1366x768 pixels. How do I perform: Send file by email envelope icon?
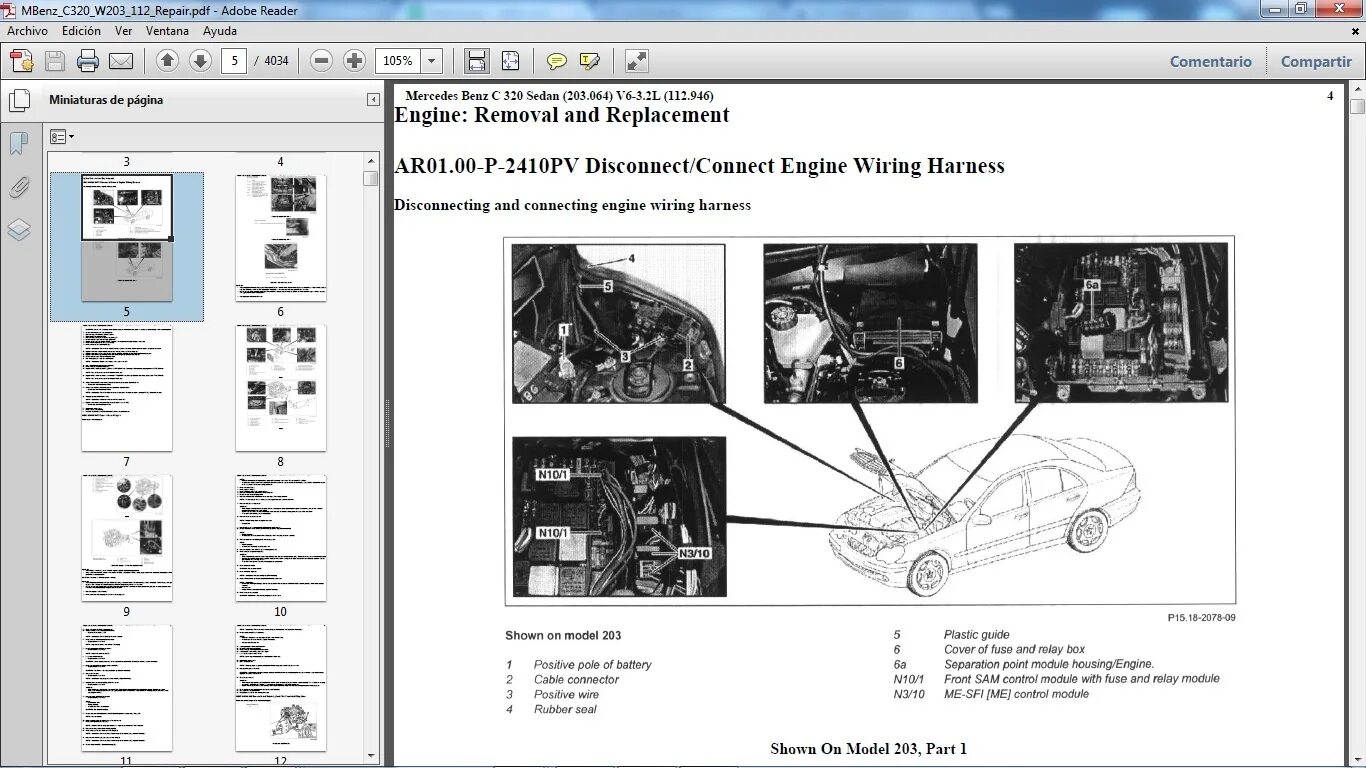[x=121, y=61]
